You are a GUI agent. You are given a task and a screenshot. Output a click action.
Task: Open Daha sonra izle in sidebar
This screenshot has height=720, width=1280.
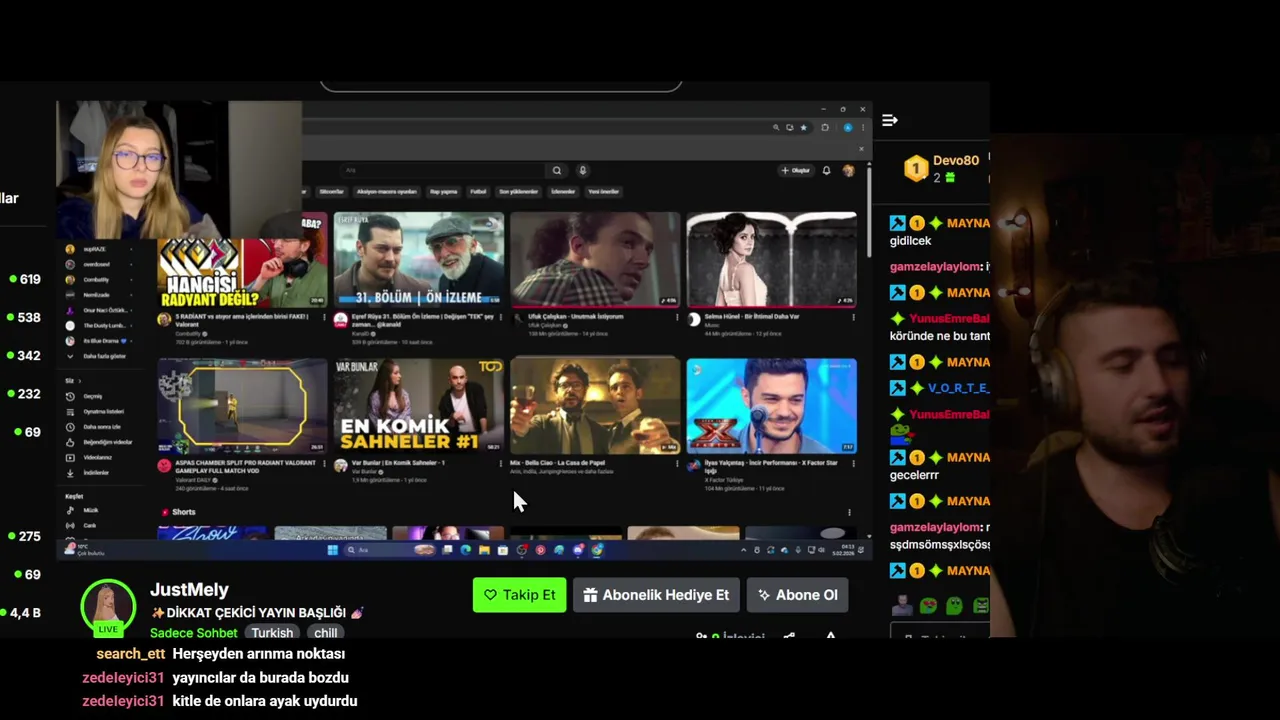93,427
